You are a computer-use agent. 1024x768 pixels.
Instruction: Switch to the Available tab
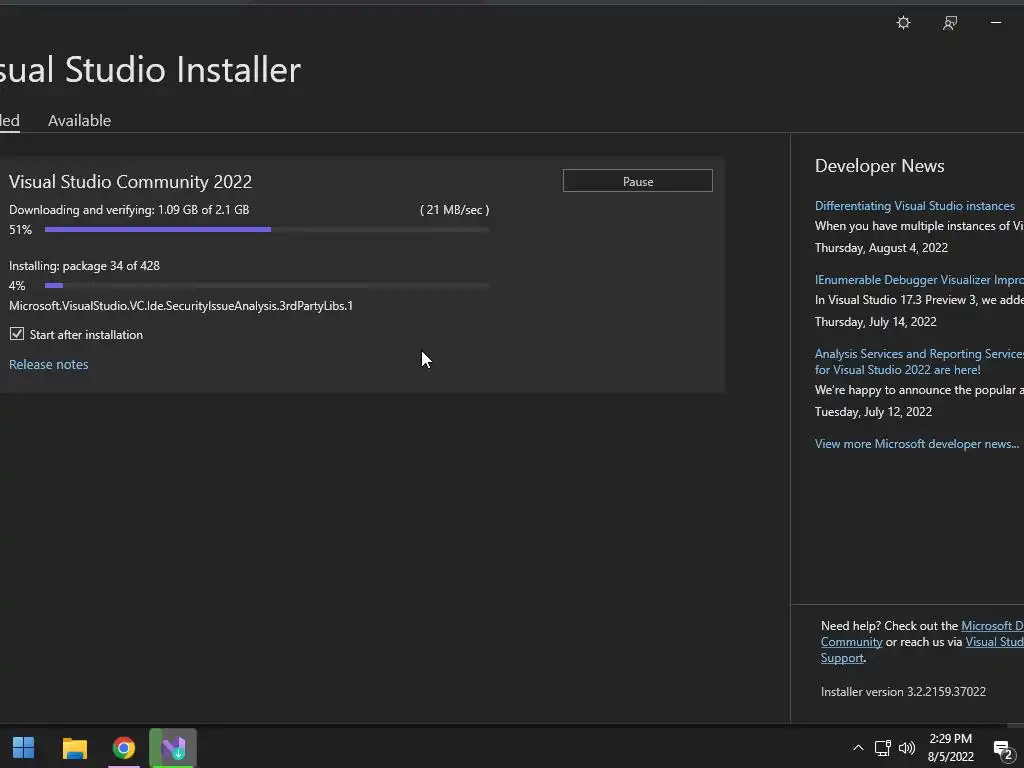80,120
